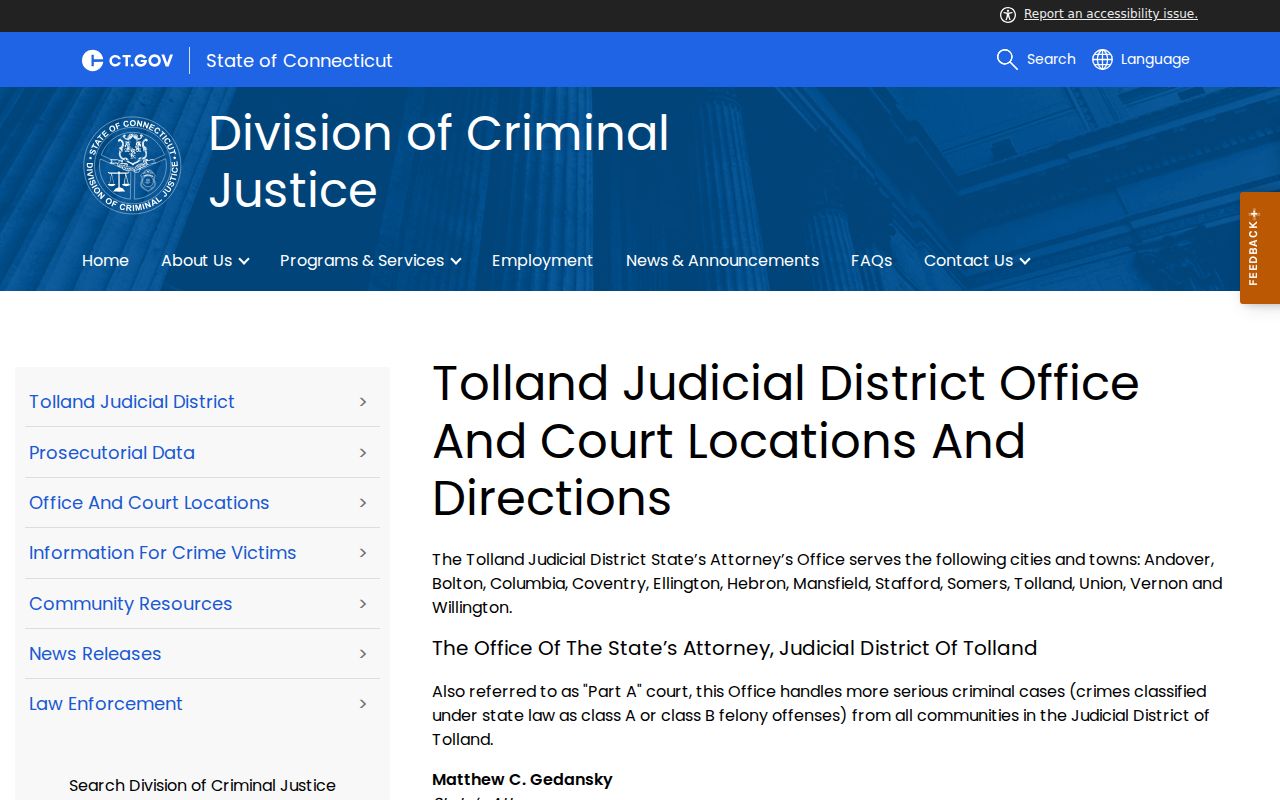Click the Search Division of Criminal Justice label

point(202,785)
